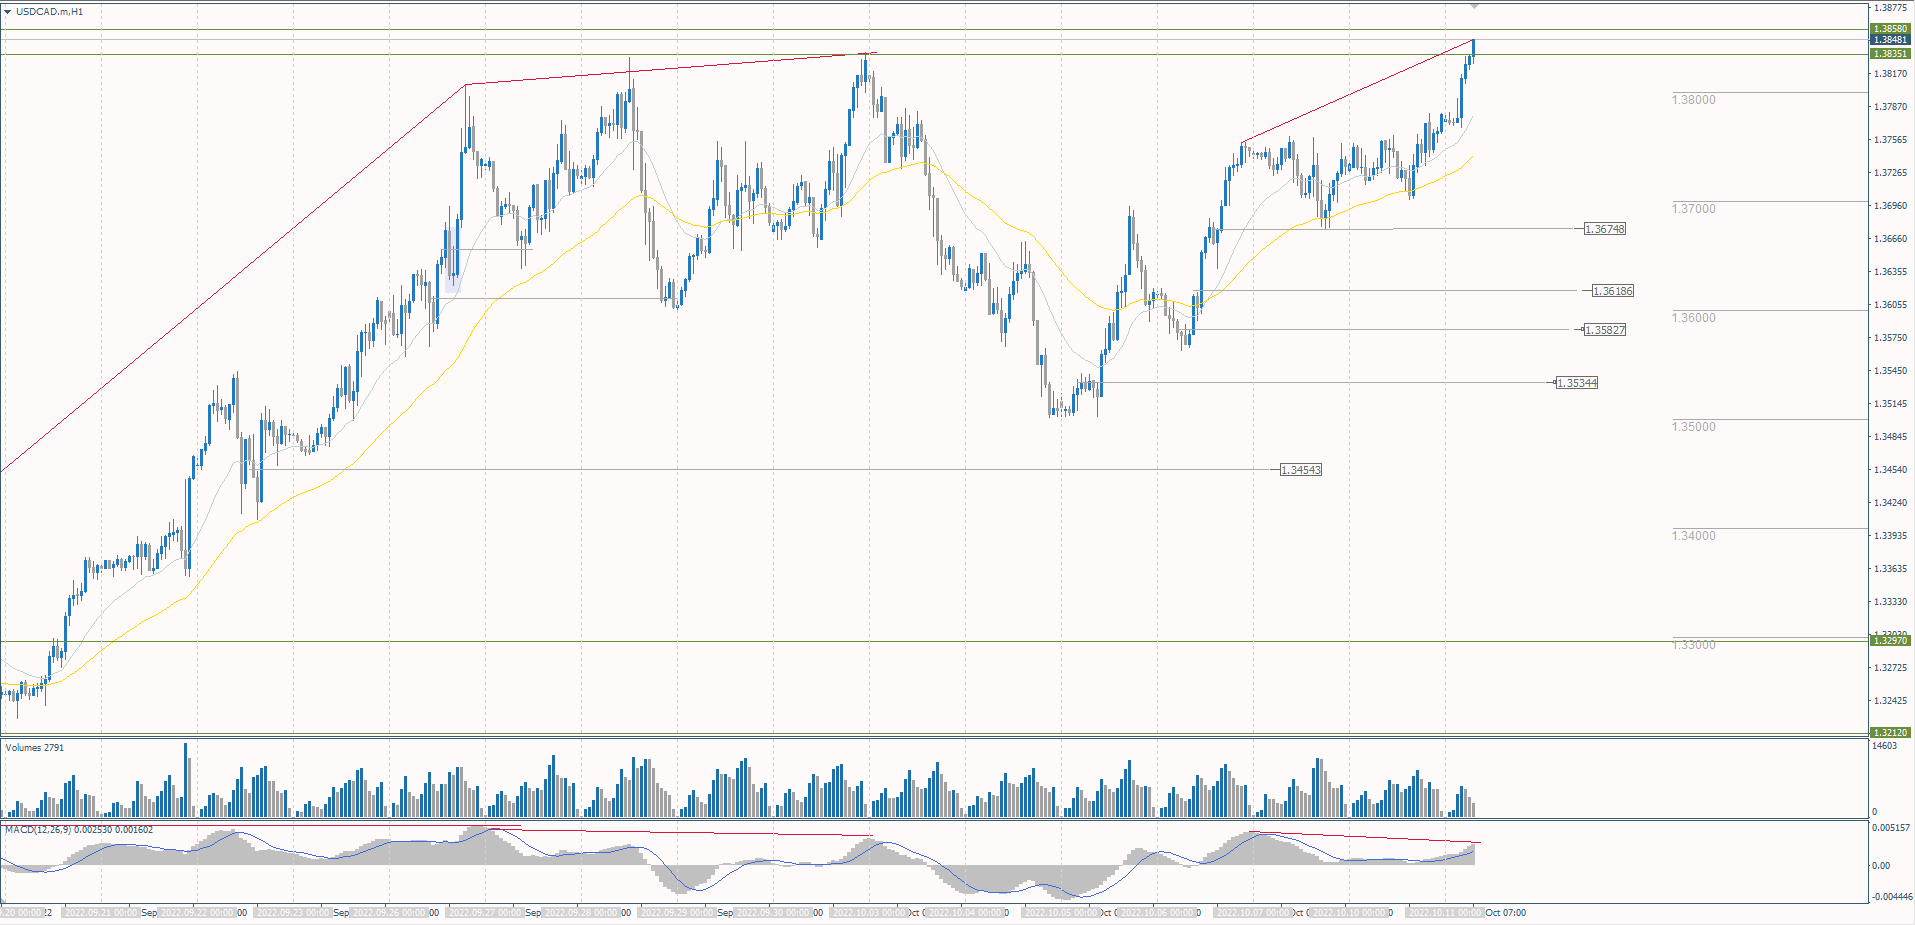Click the 14603 volume scale value

pos(1885,746)
